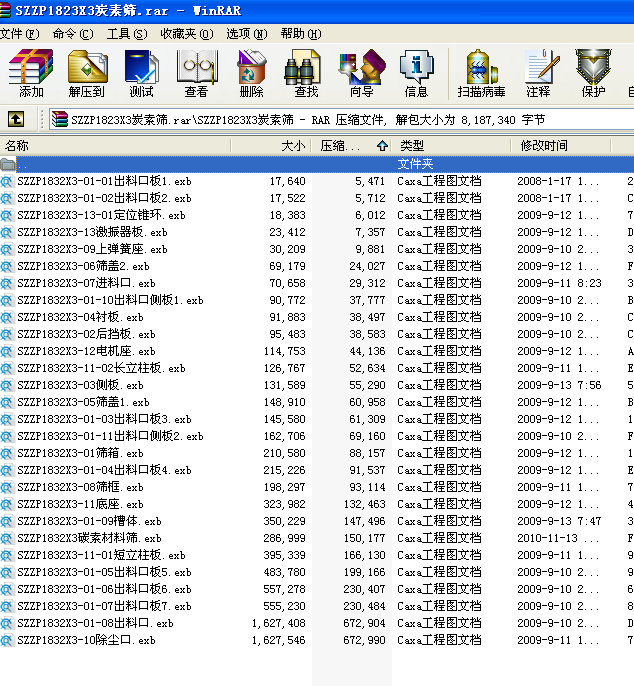634x686 pixels.
Task: Click the size value 1,627,546
Action: [278, 640]
